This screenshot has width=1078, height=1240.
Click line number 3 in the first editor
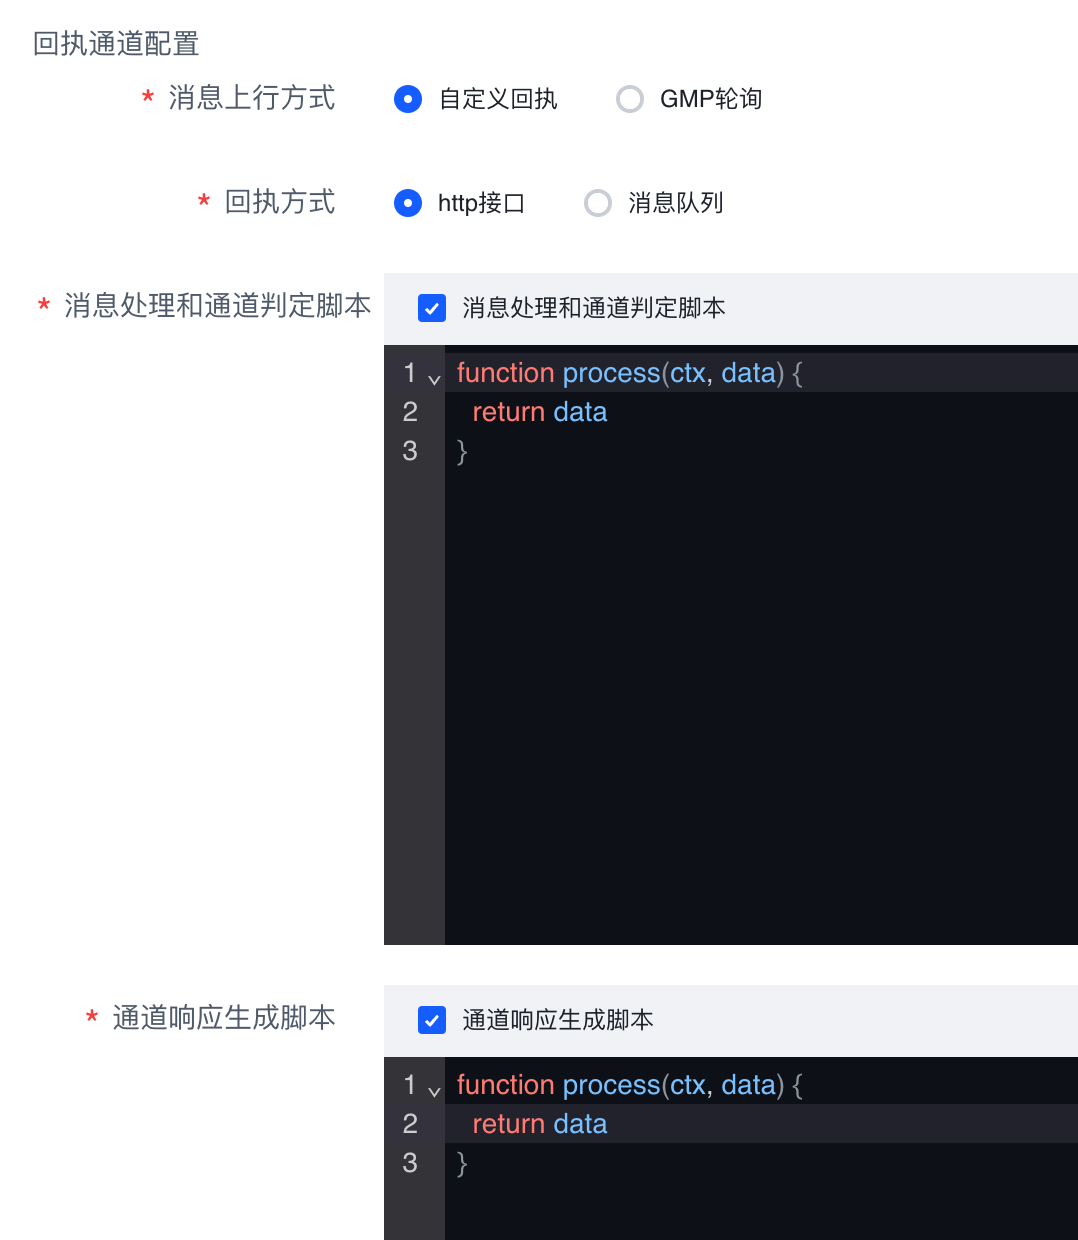410,451
